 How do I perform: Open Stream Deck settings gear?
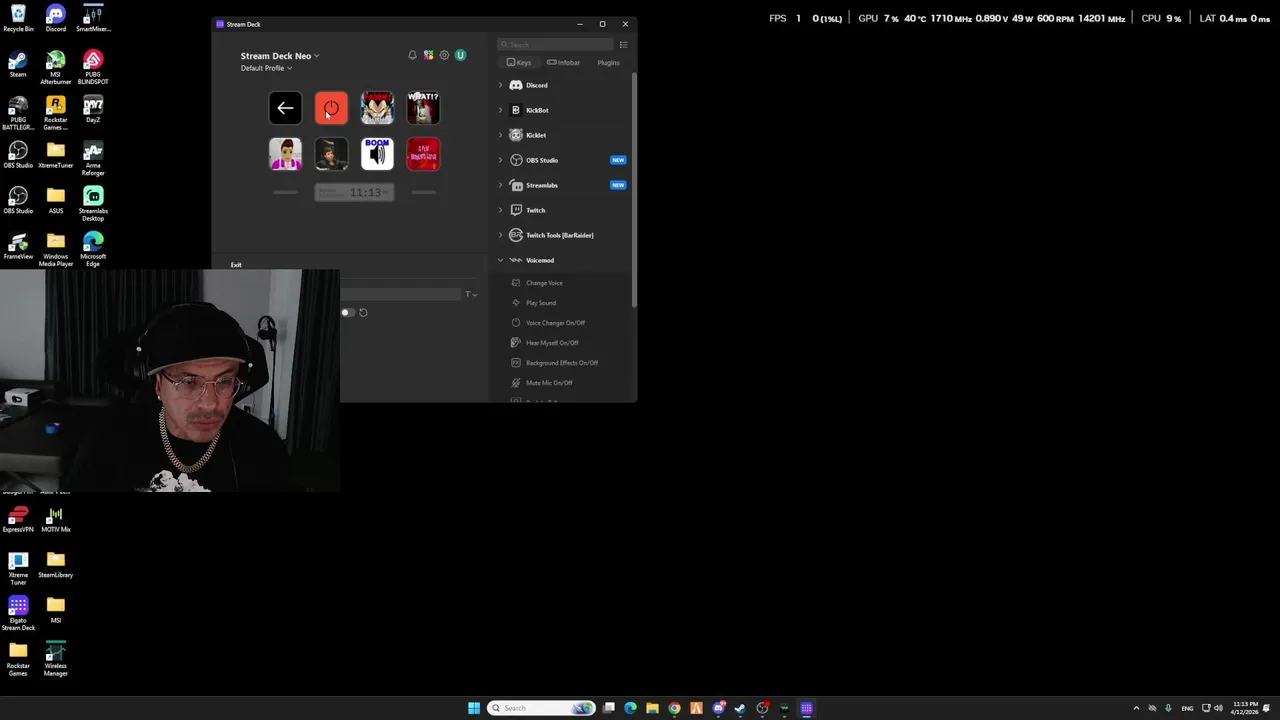coord(444,55)
